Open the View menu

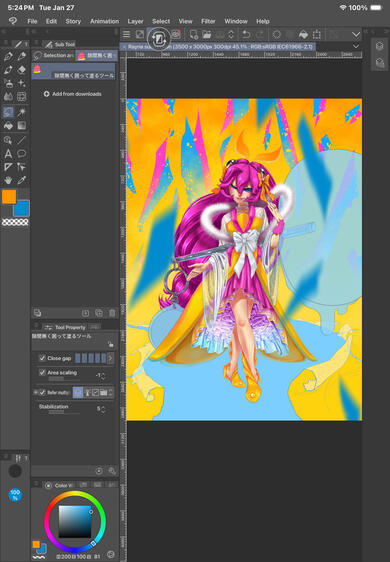tap(185, 21)
